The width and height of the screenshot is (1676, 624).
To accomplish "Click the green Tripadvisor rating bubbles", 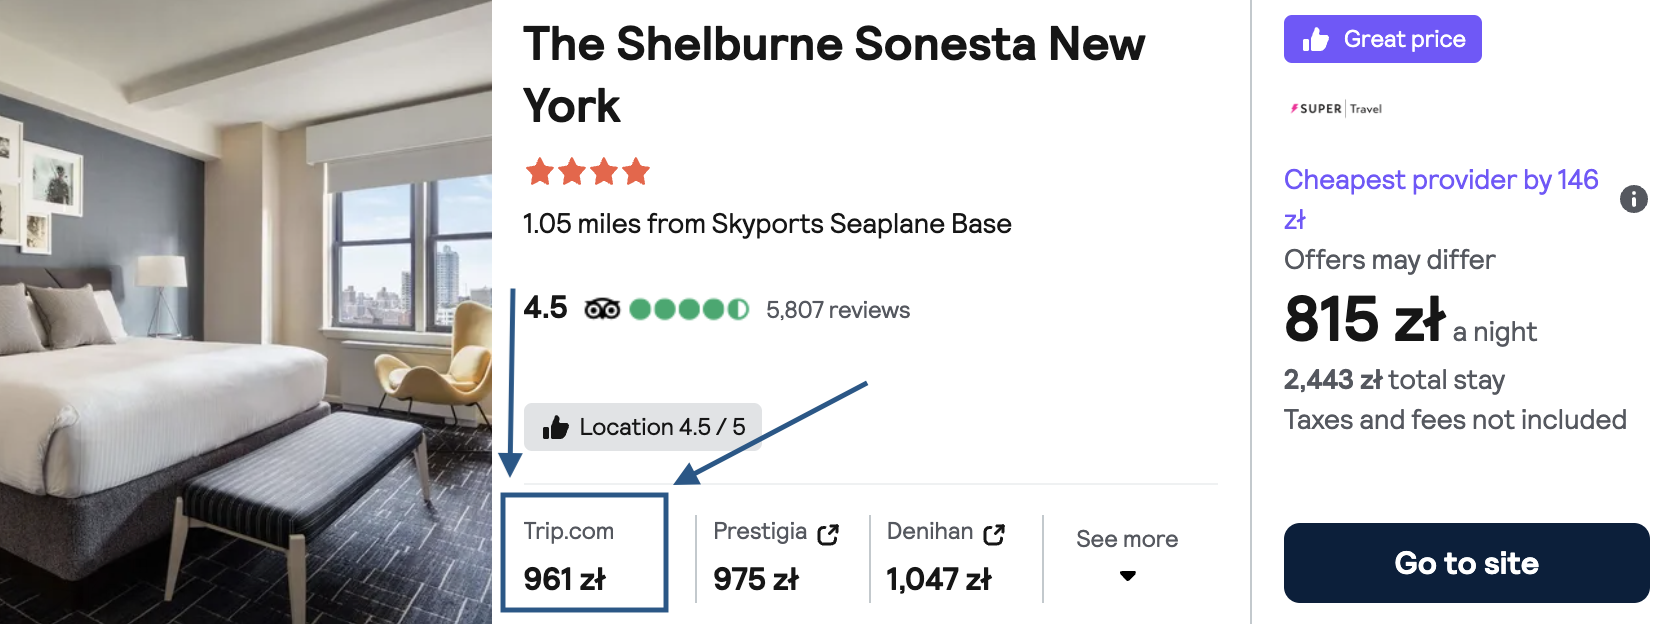I will click(x=689, y=309).
